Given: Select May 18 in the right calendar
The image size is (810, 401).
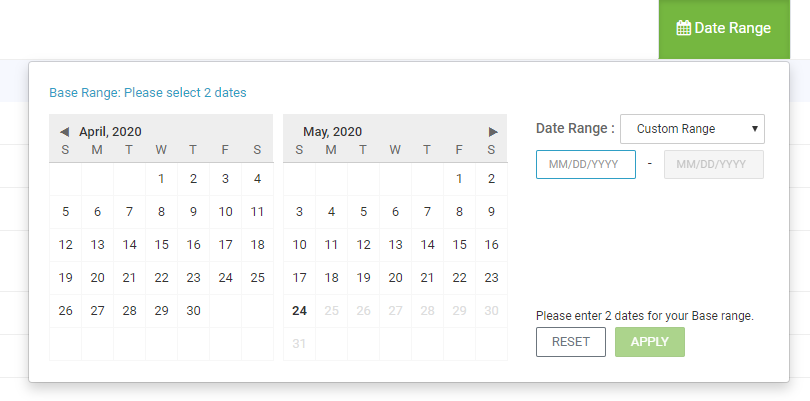Looking at the screenshot, I should pos(331,278).
